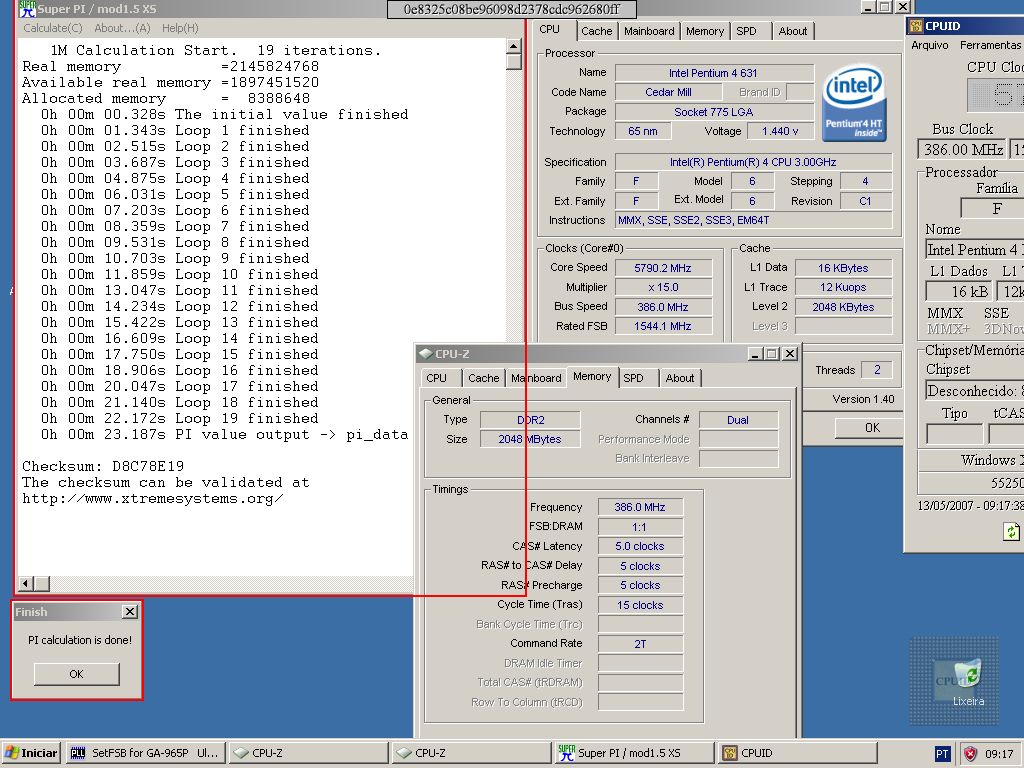This screenshot has width=1024, height=768.
Task: Select the About tab in front CPU-Z window
Action: (680, 377)
